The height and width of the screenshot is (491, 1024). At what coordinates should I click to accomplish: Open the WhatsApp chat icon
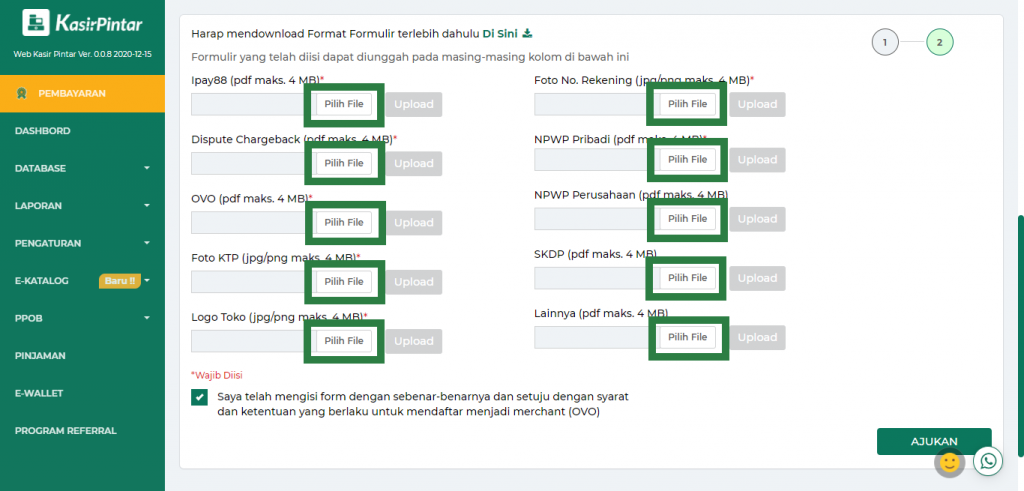pyautogui.click(x=989, y=460)
